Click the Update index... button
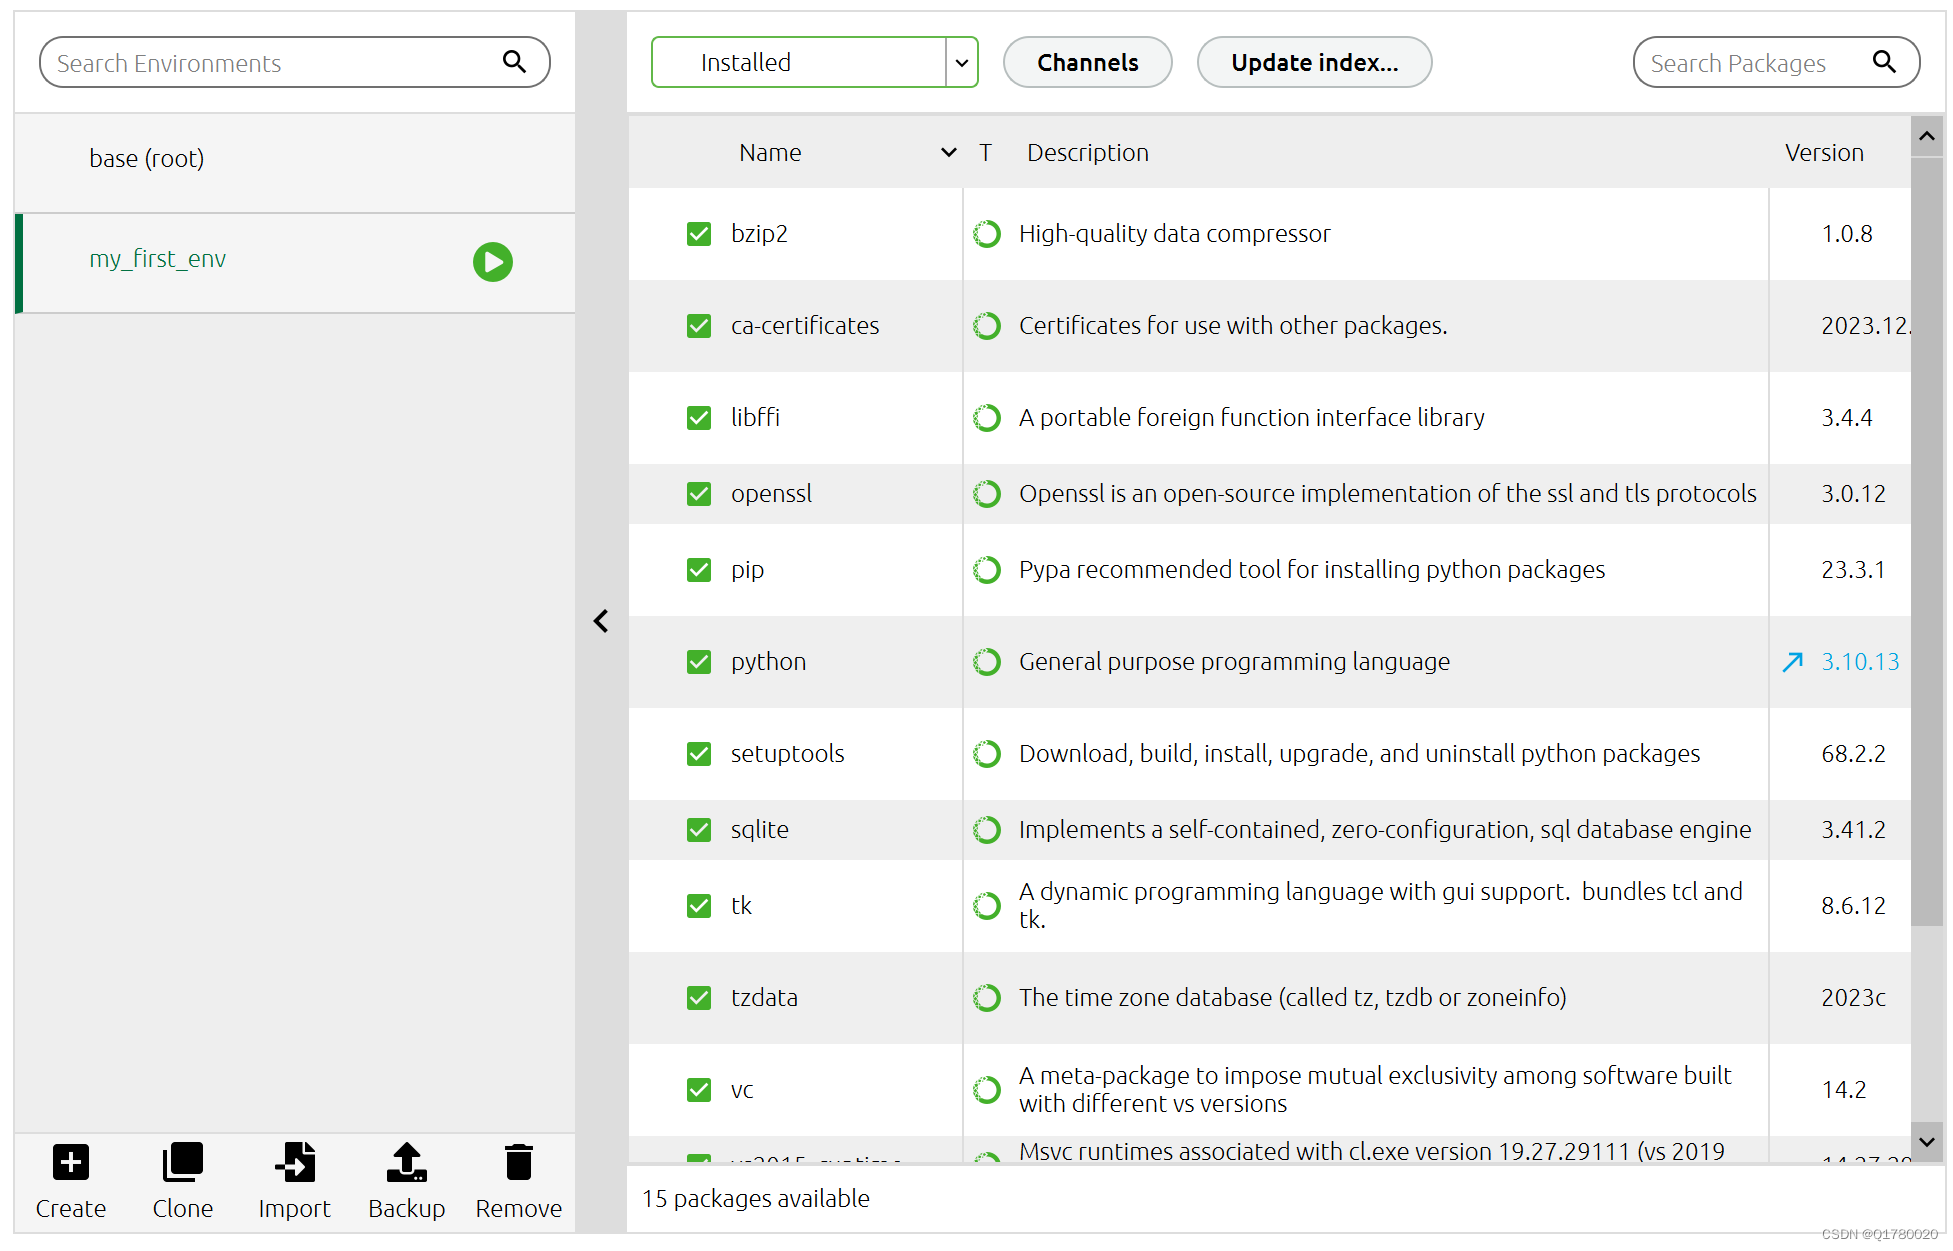Screen dimensions: 1953x1251 tap(1314, 63)
